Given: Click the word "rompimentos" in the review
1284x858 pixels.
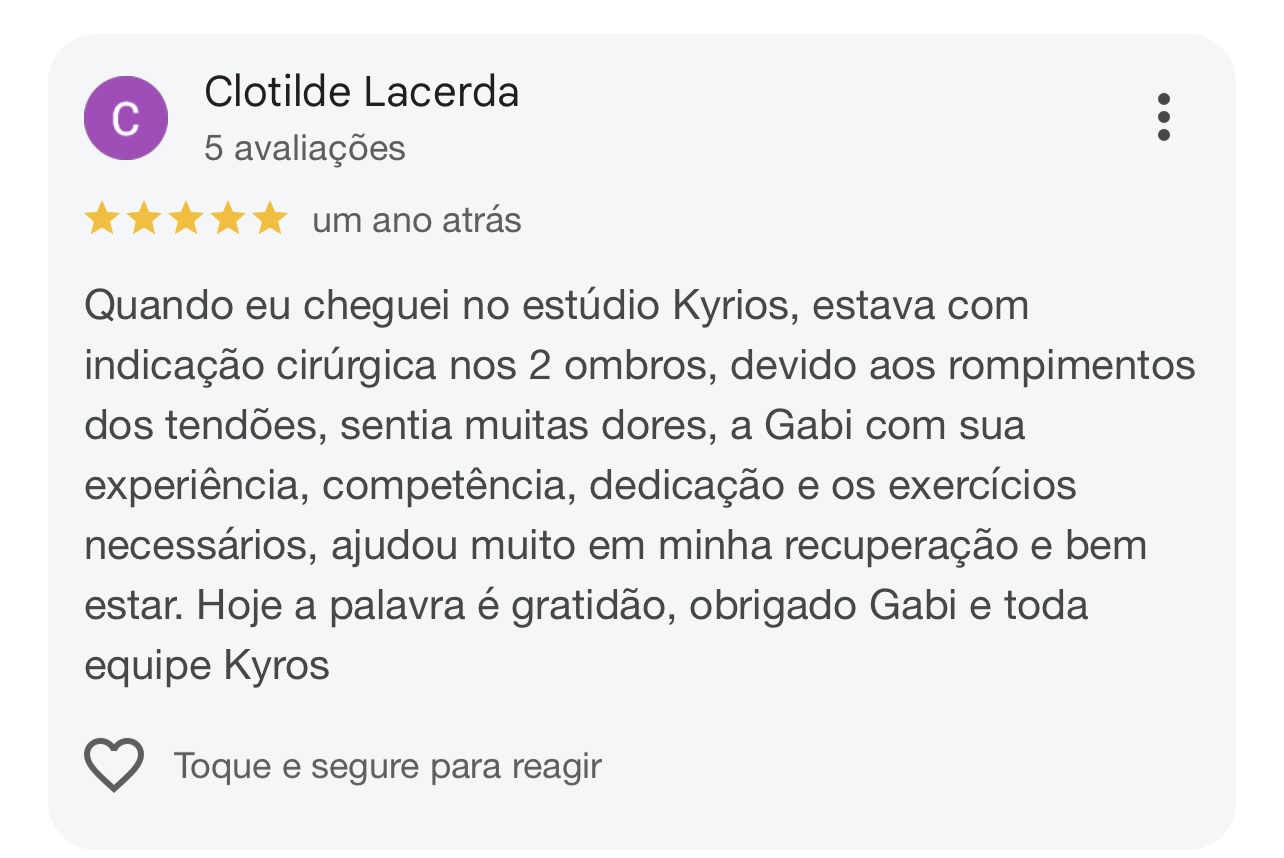Looking at the screenshot, I should pyautogui.click(x=1071, y=366).
